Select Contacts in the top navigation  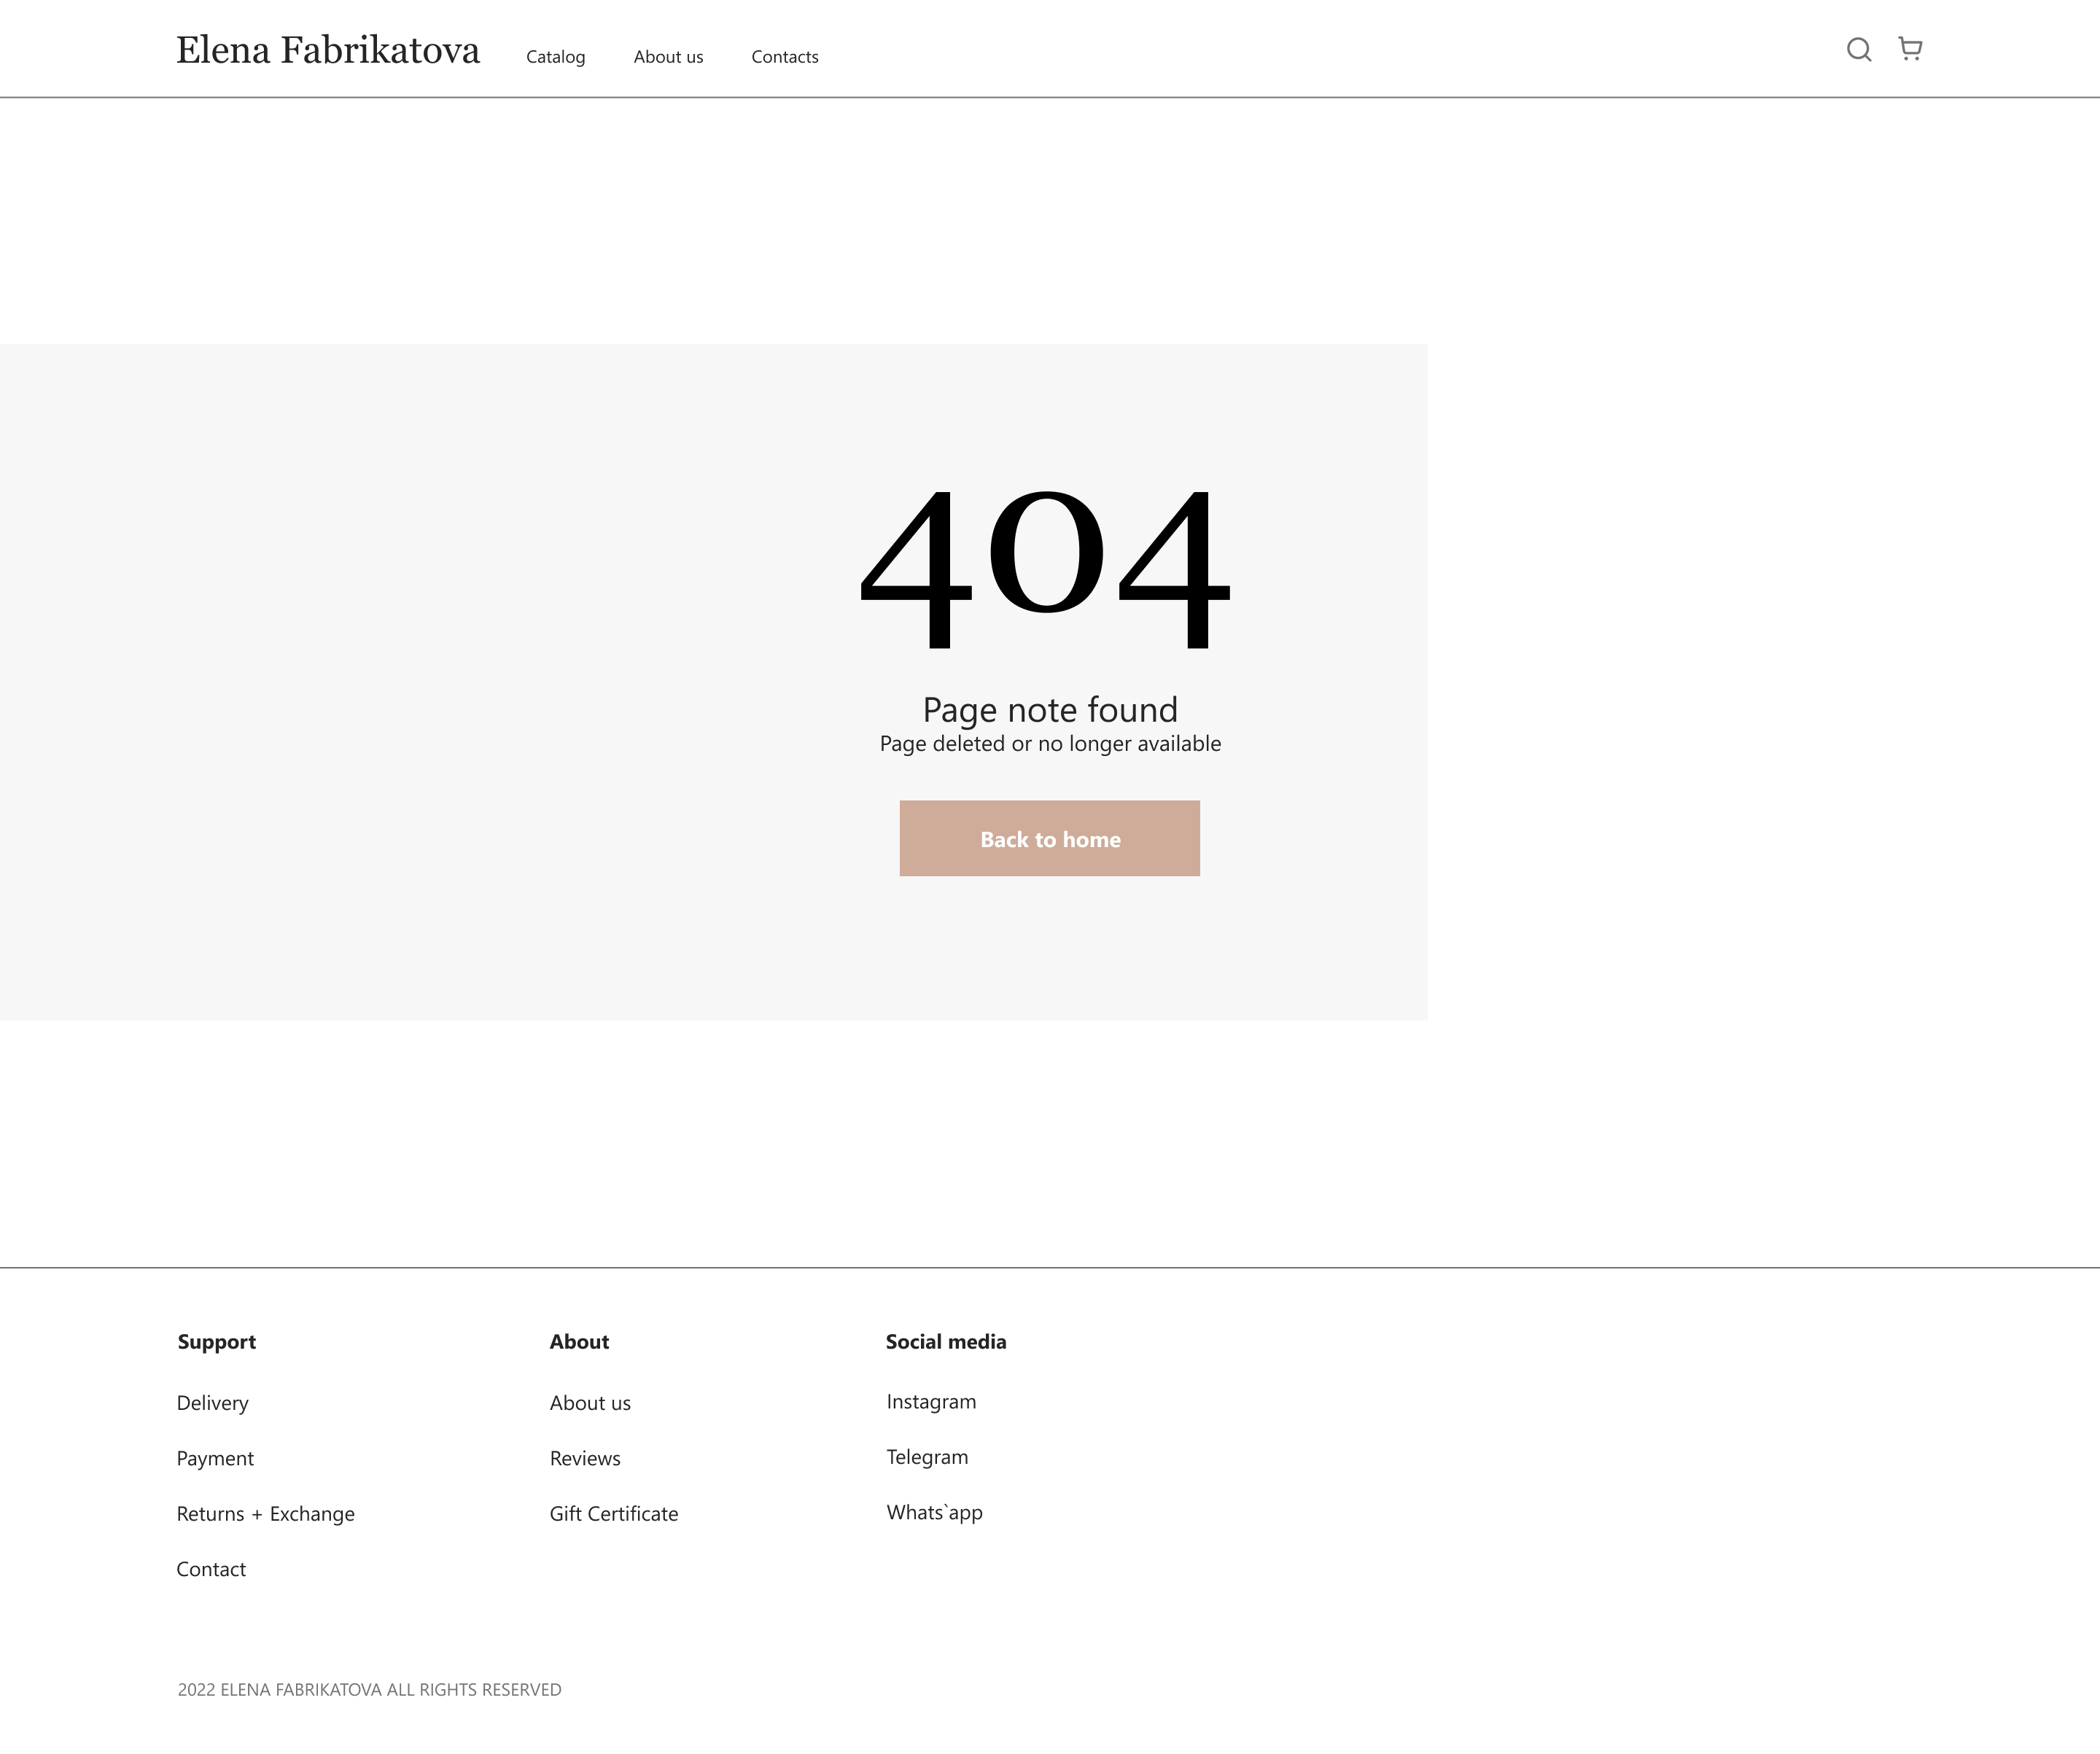point(785,56)
